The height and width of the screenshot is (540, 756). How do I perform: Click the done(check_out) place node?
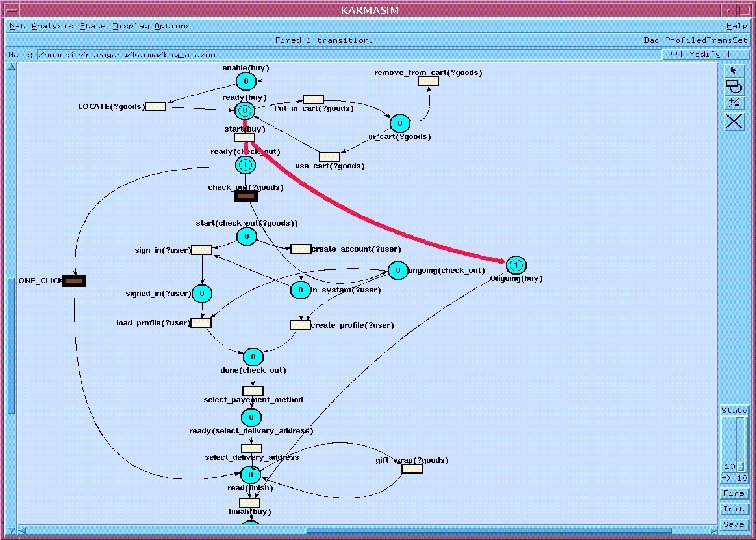(x=253, y=357)
